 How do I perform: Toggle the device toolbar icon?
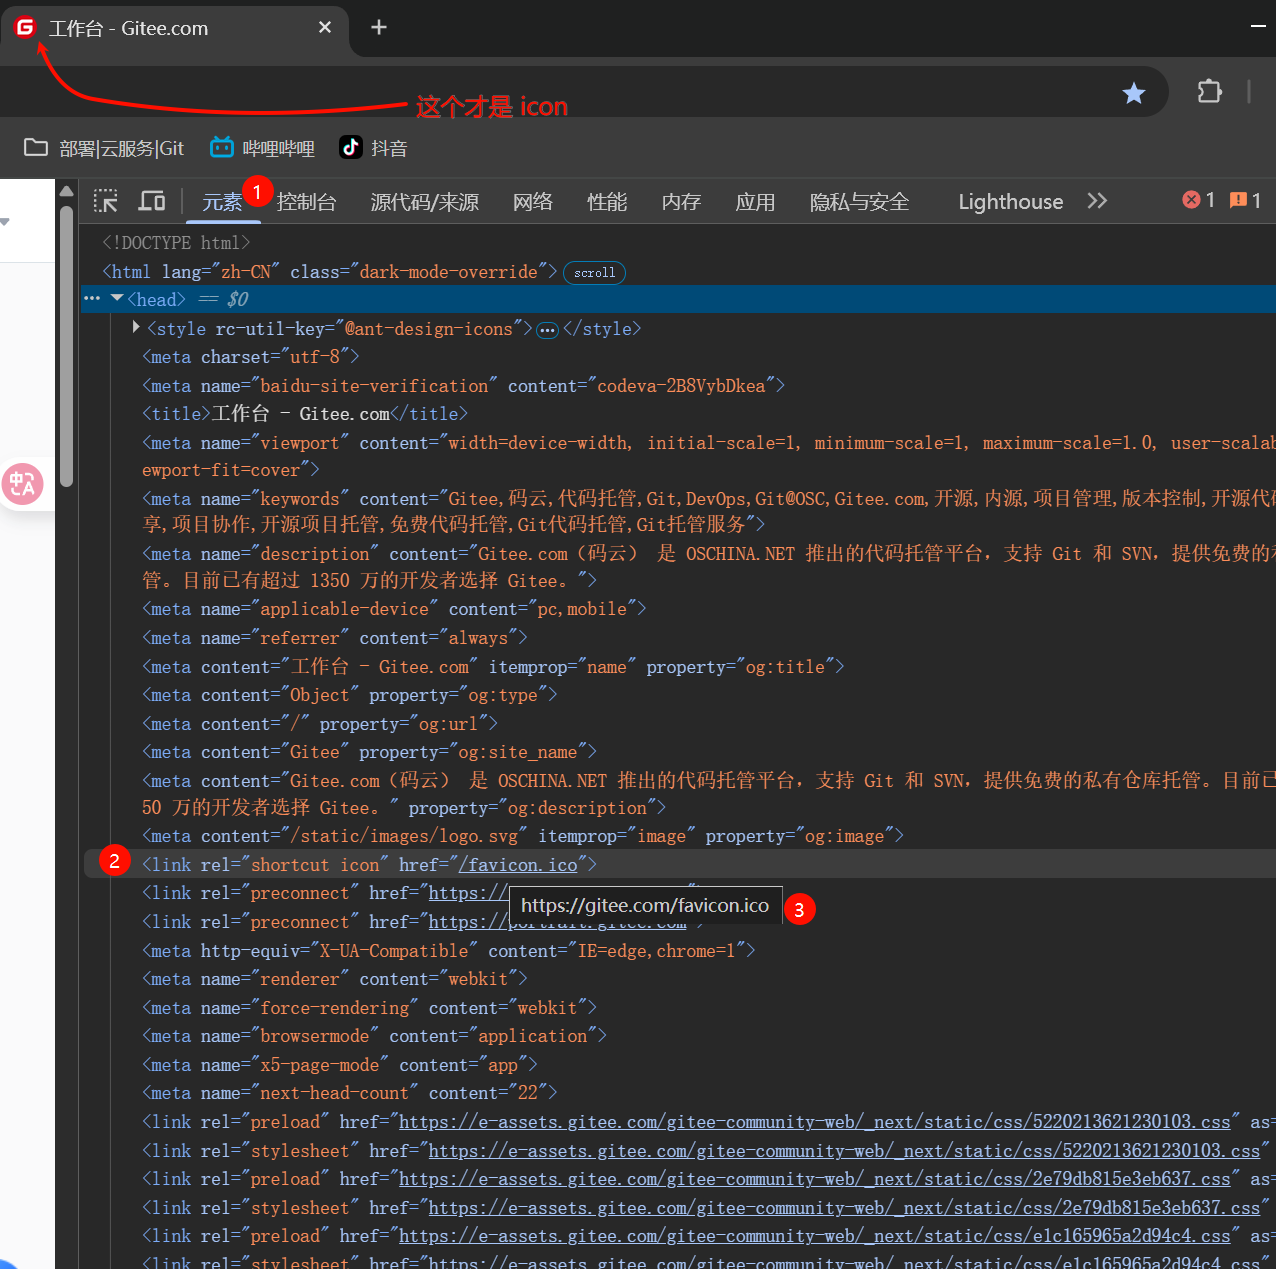tap(152, 201)
